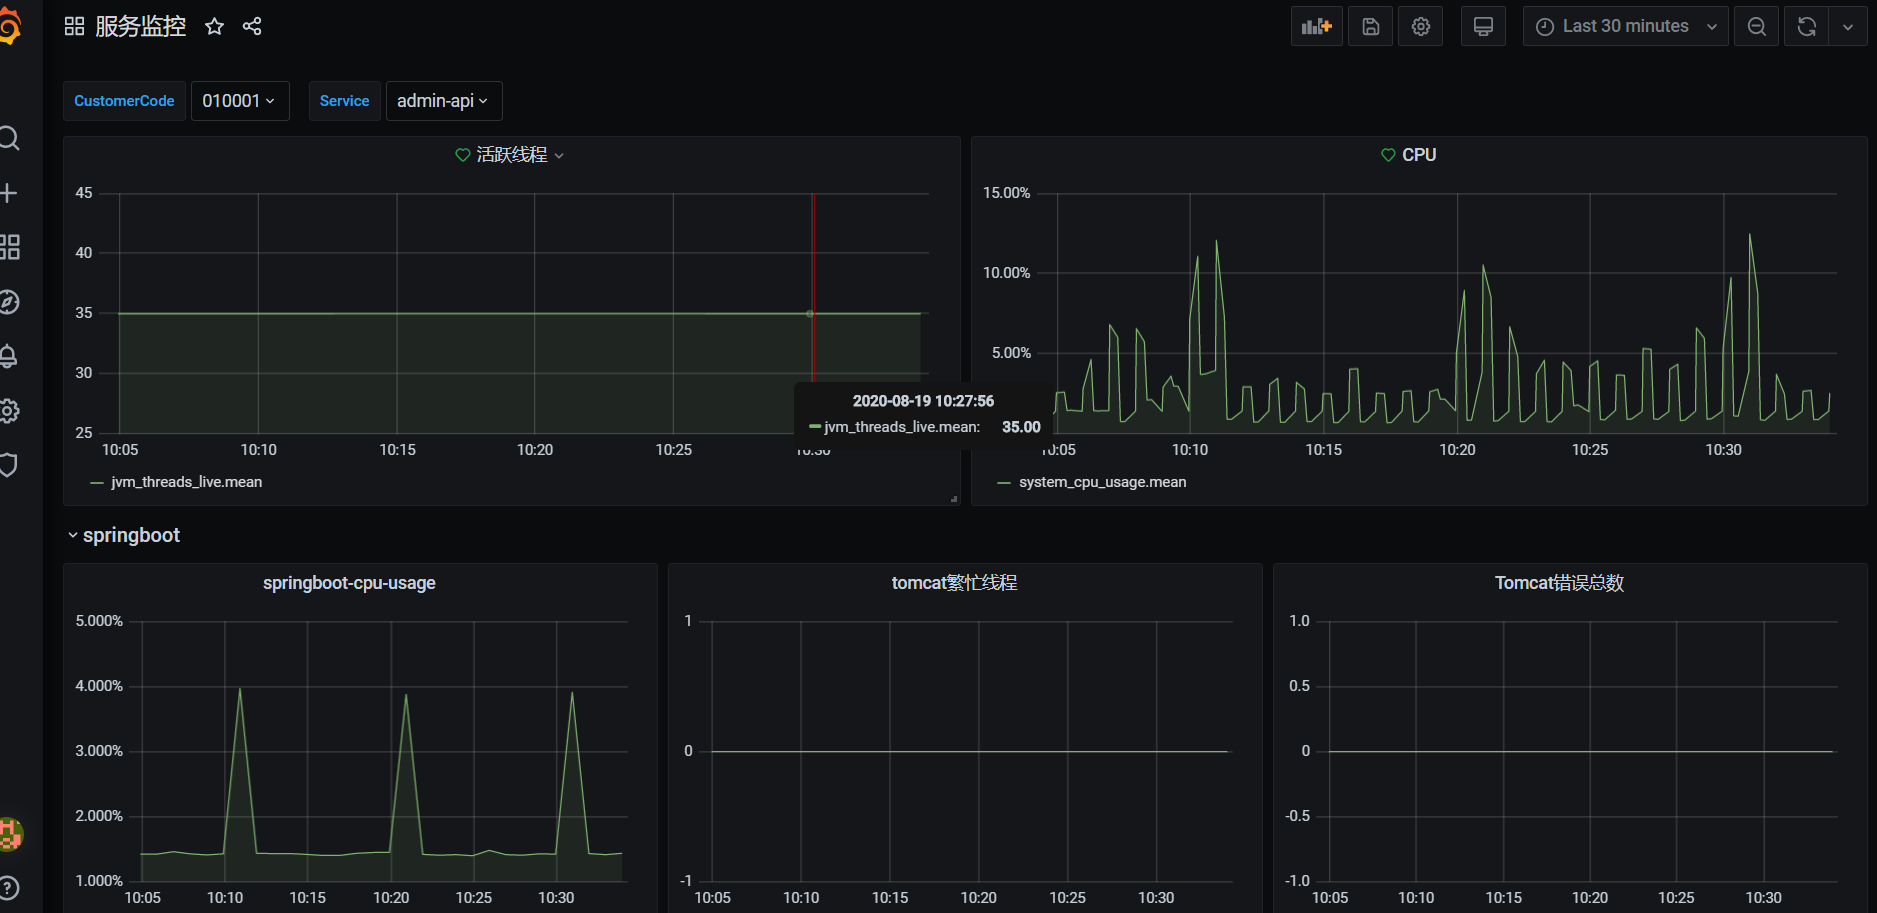
Task: Open the Last 30 minutes time picker
Action: pos(1623,26)
